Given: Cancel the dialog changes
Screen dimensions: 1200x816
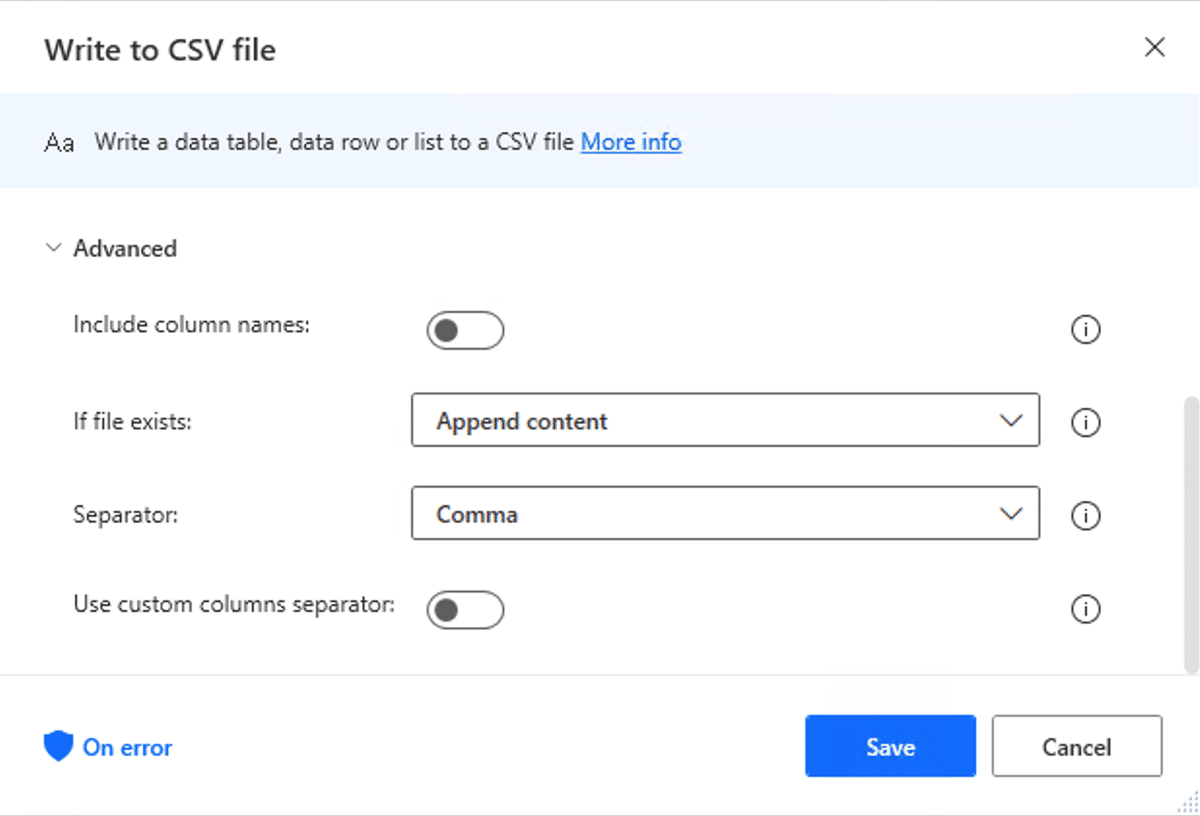Looking at the screenshot, I should (1076, 746).
